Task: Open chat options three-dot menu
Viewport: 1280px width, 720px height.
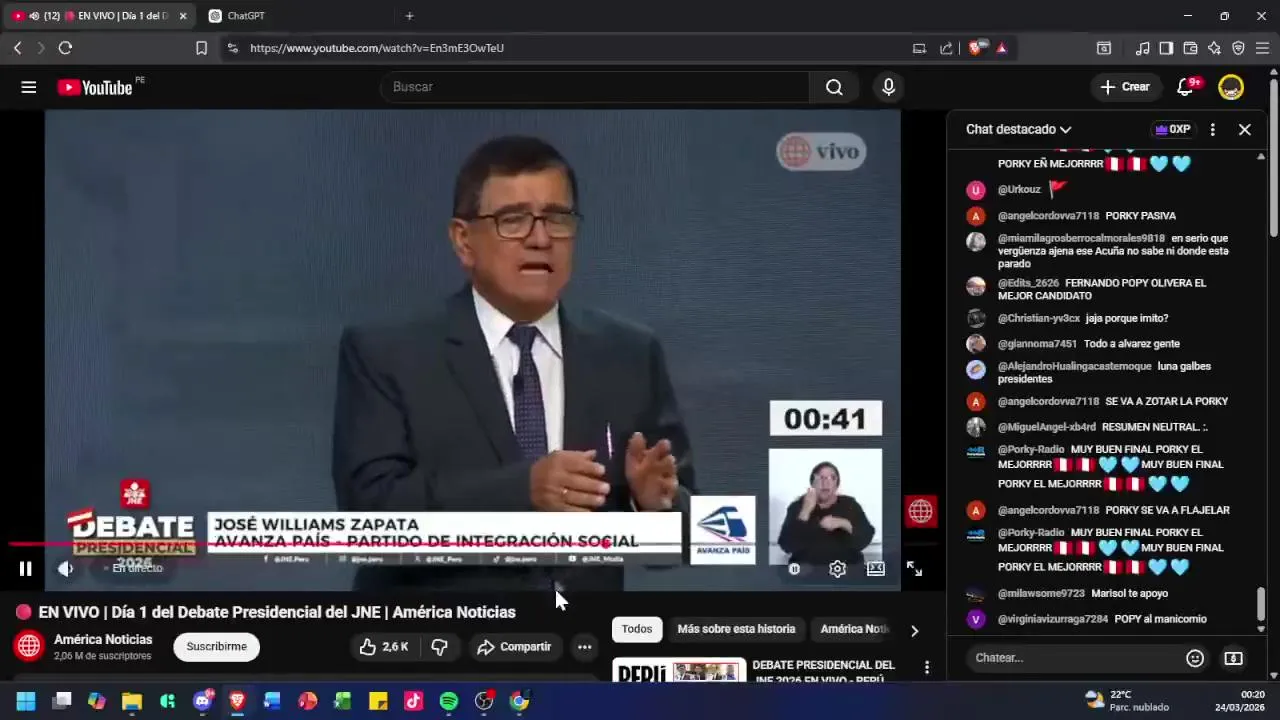Action: (1212, 129)
